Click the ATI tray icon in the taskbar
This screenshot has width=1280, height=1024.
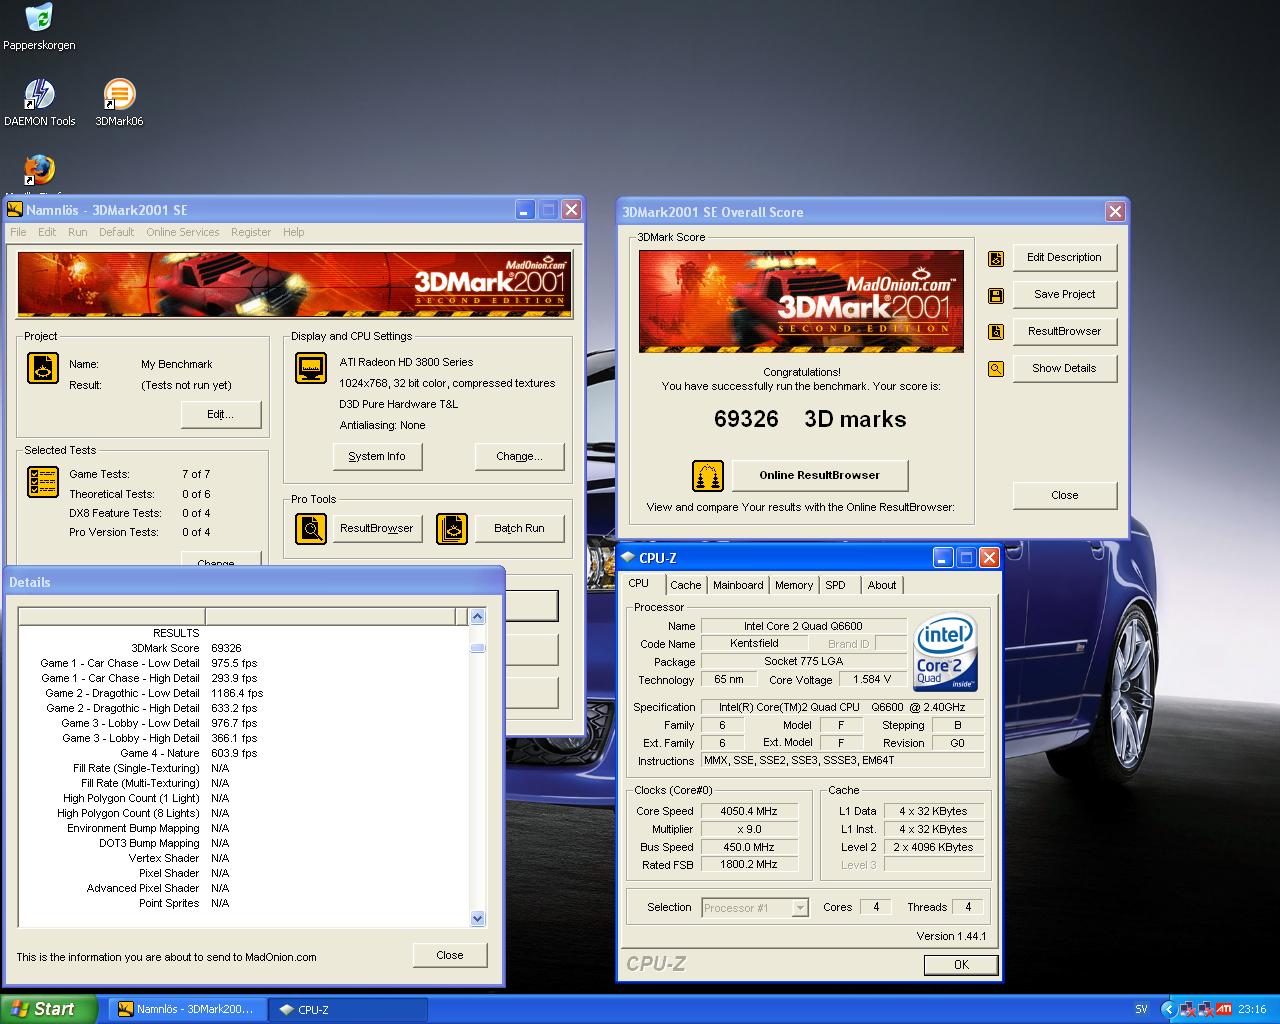pos(1223,1009)
